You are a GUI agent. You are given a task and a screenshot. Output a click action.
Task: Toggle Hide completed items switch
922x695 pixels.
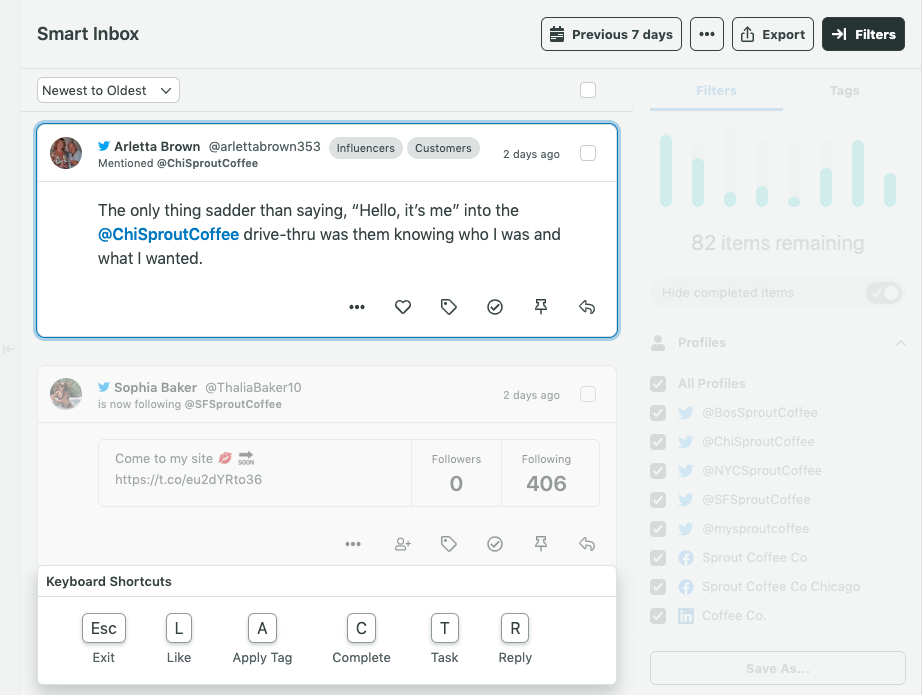(x=884, y=292)
